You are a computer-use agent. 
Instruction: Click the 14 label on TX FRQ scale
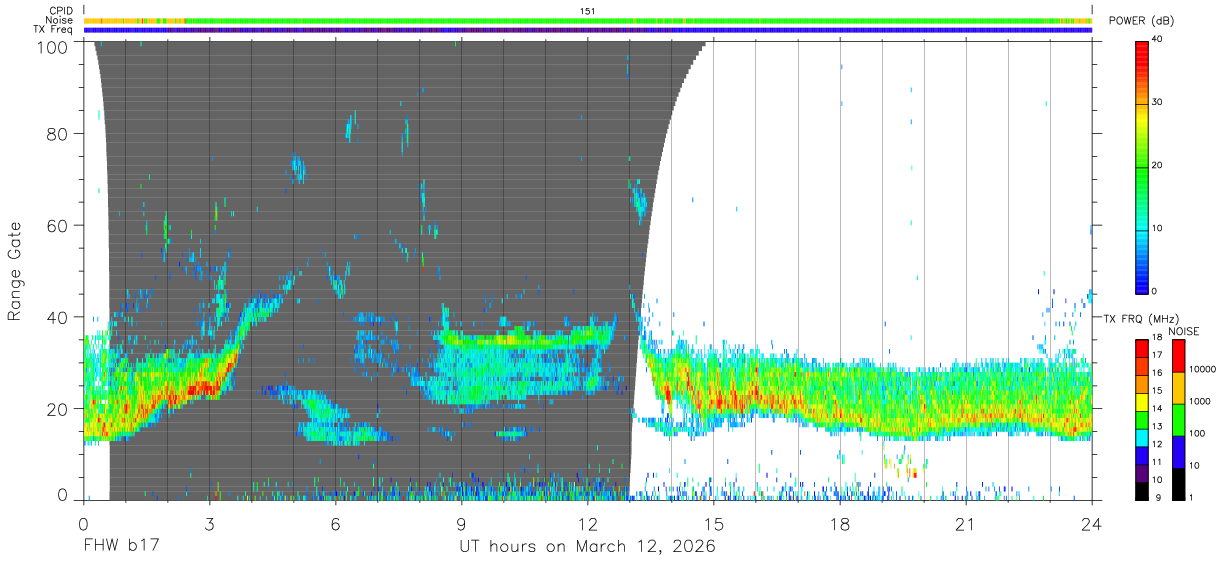[x=1157, y=408]
